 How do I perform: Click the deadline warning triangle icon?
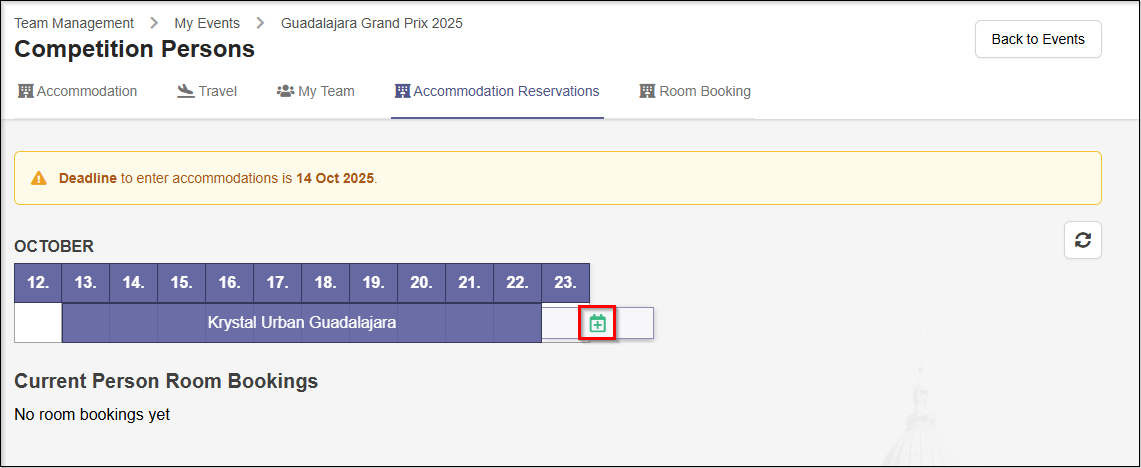(39, 178)
